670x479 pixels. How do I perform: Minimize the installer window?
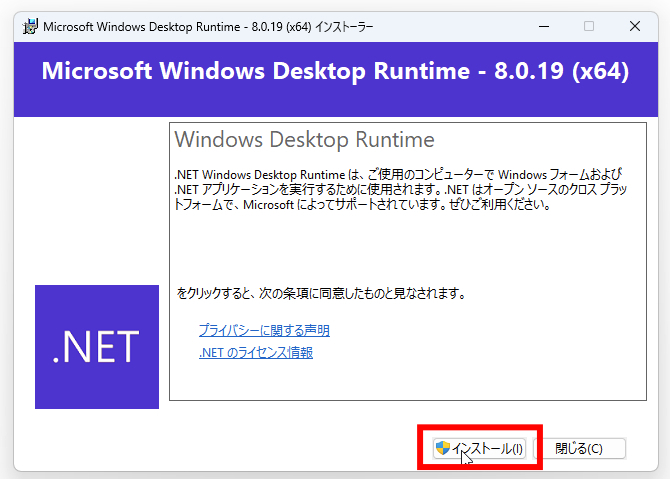pyautogui.click(x=544, y=26)
